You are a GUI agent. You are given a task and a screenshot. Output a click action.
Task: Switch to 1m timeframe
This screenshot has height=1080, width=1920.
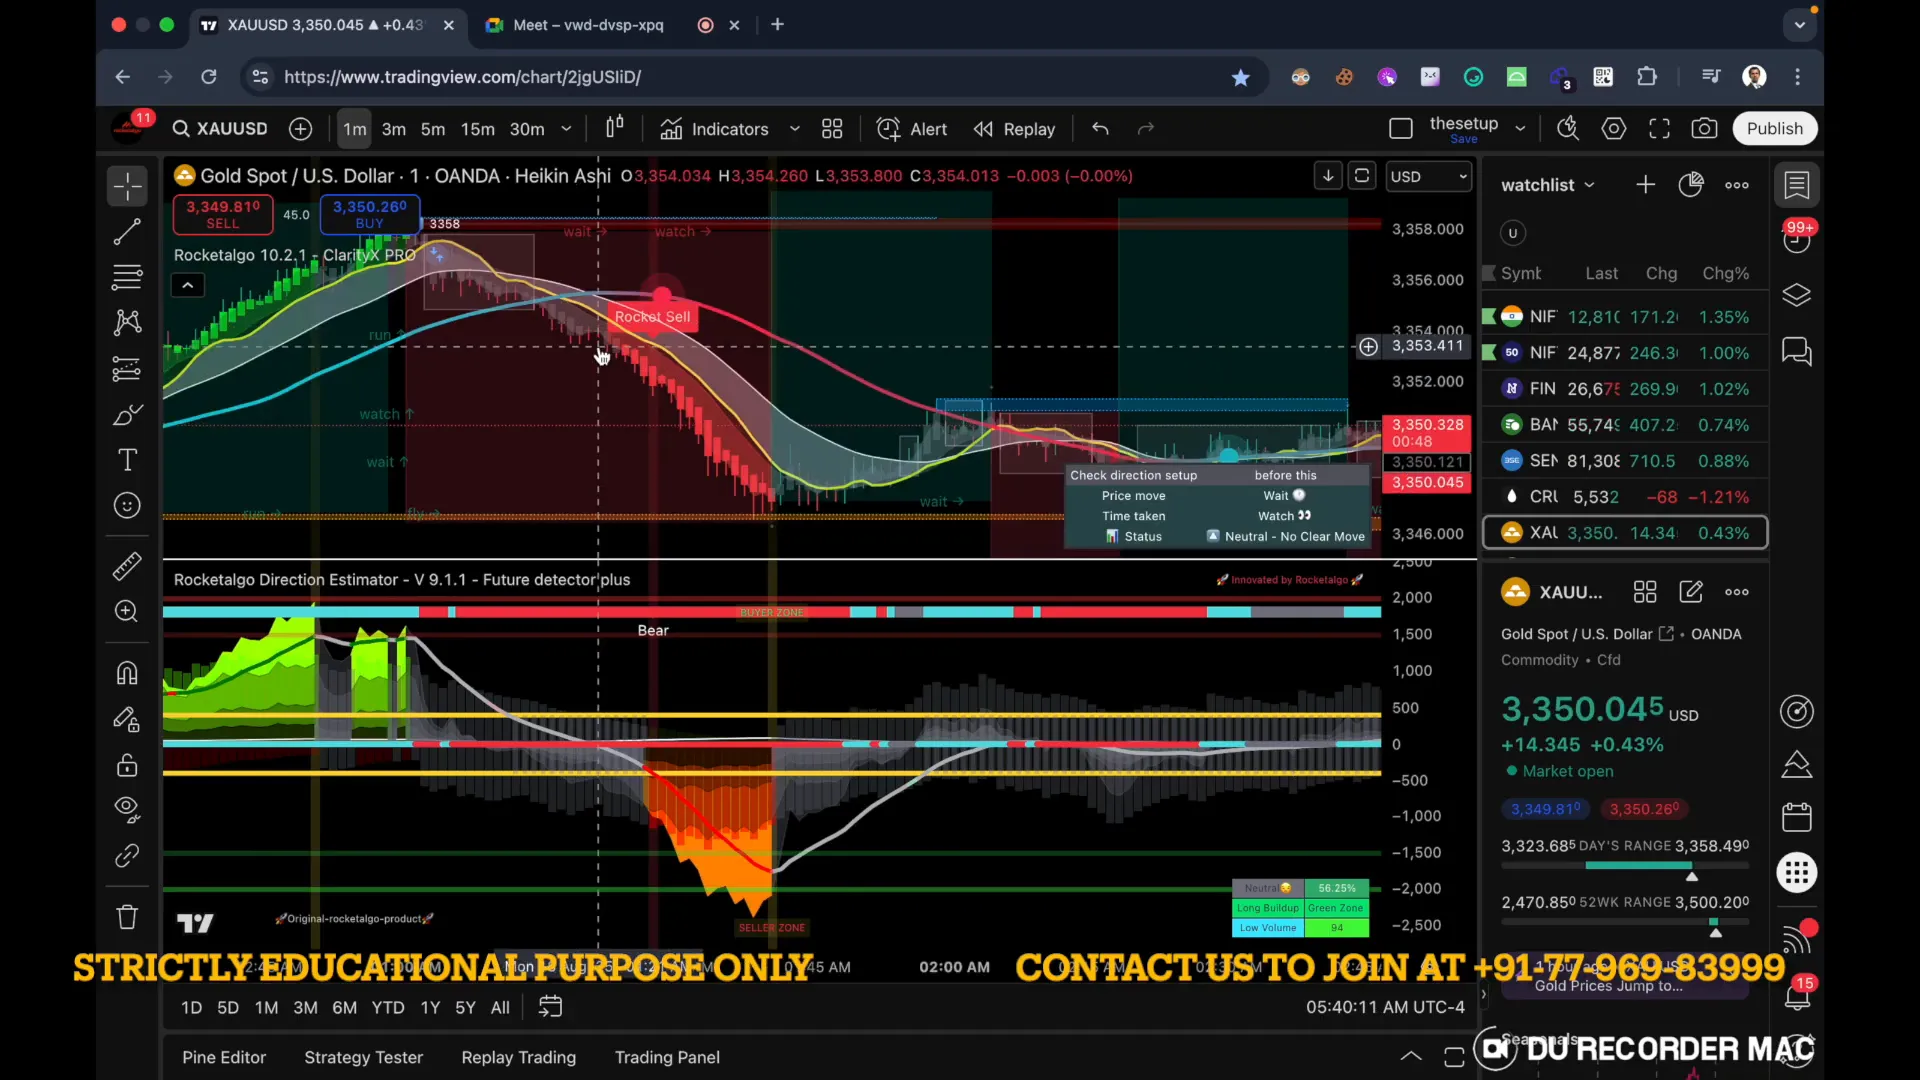[354, 129]
